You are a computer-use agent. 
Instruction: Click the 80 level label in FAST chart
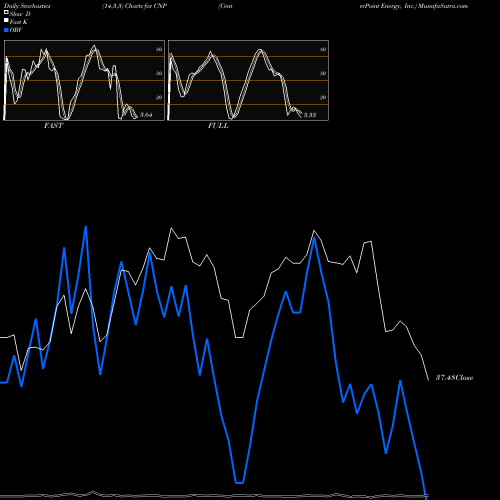tap(159, 49)
